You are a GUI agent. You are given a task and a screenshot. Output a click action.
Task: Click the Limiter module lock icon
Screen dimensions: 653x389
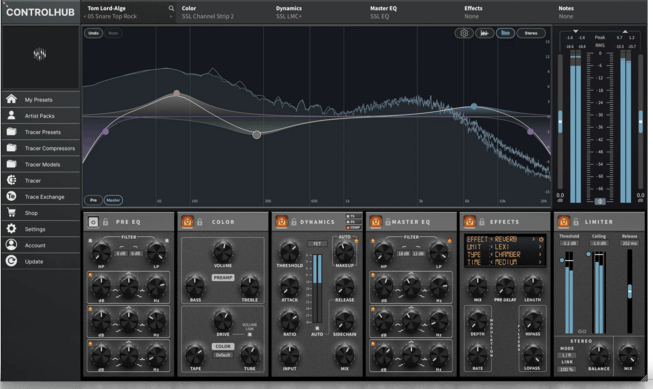tap(576, 222)
